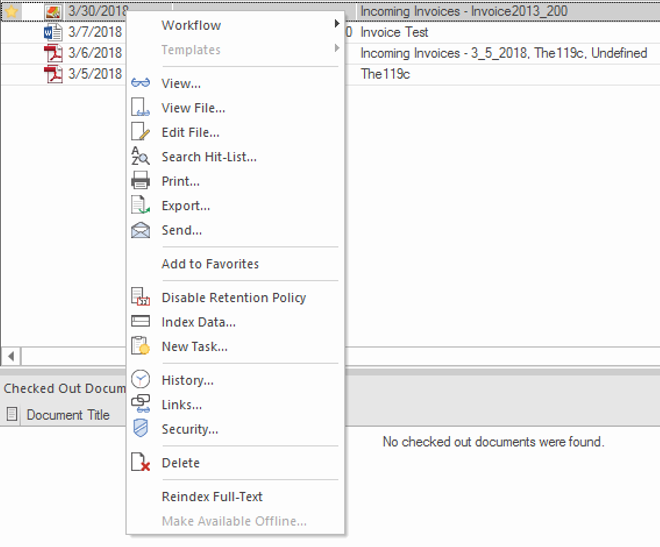Click Incoming Invoices - 3_5_2018, The119c, Undefined

[504, 53]
